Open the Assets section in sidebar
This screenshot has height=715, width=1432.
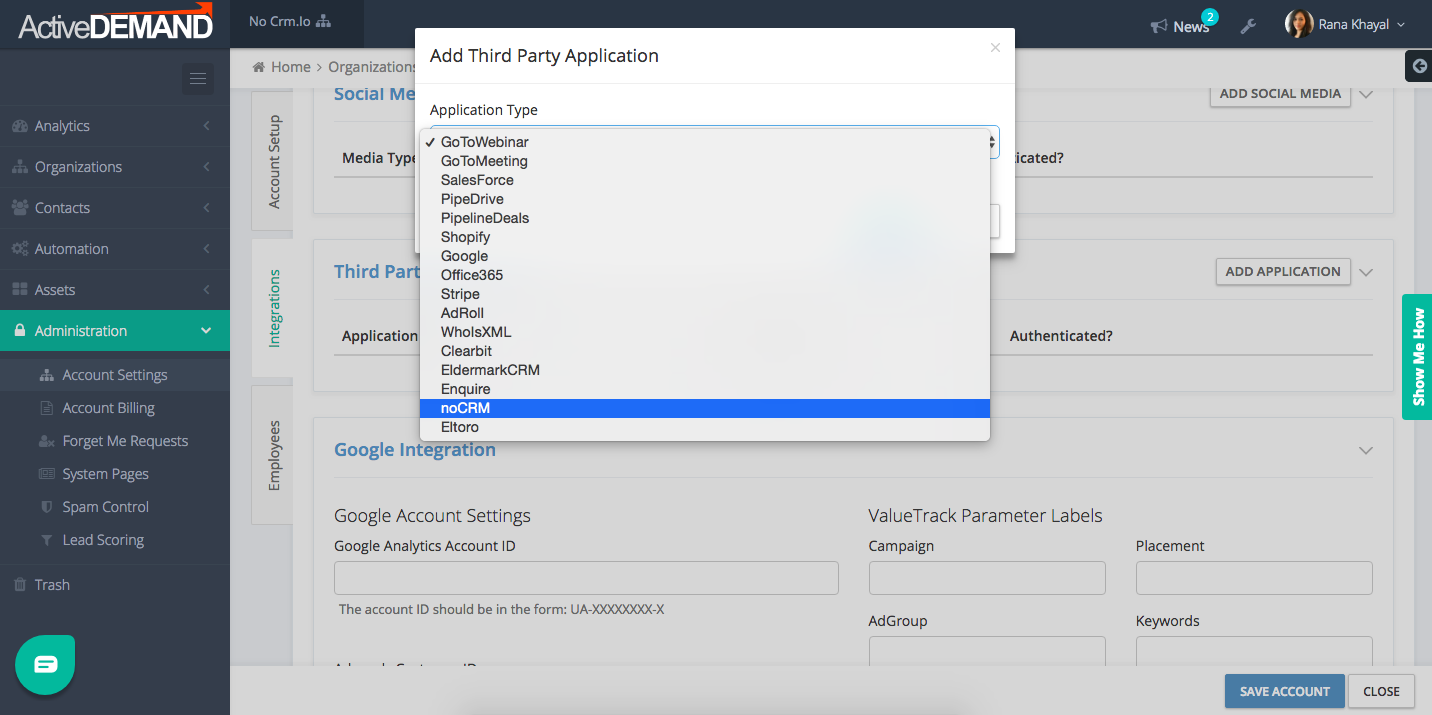(55, 289)
